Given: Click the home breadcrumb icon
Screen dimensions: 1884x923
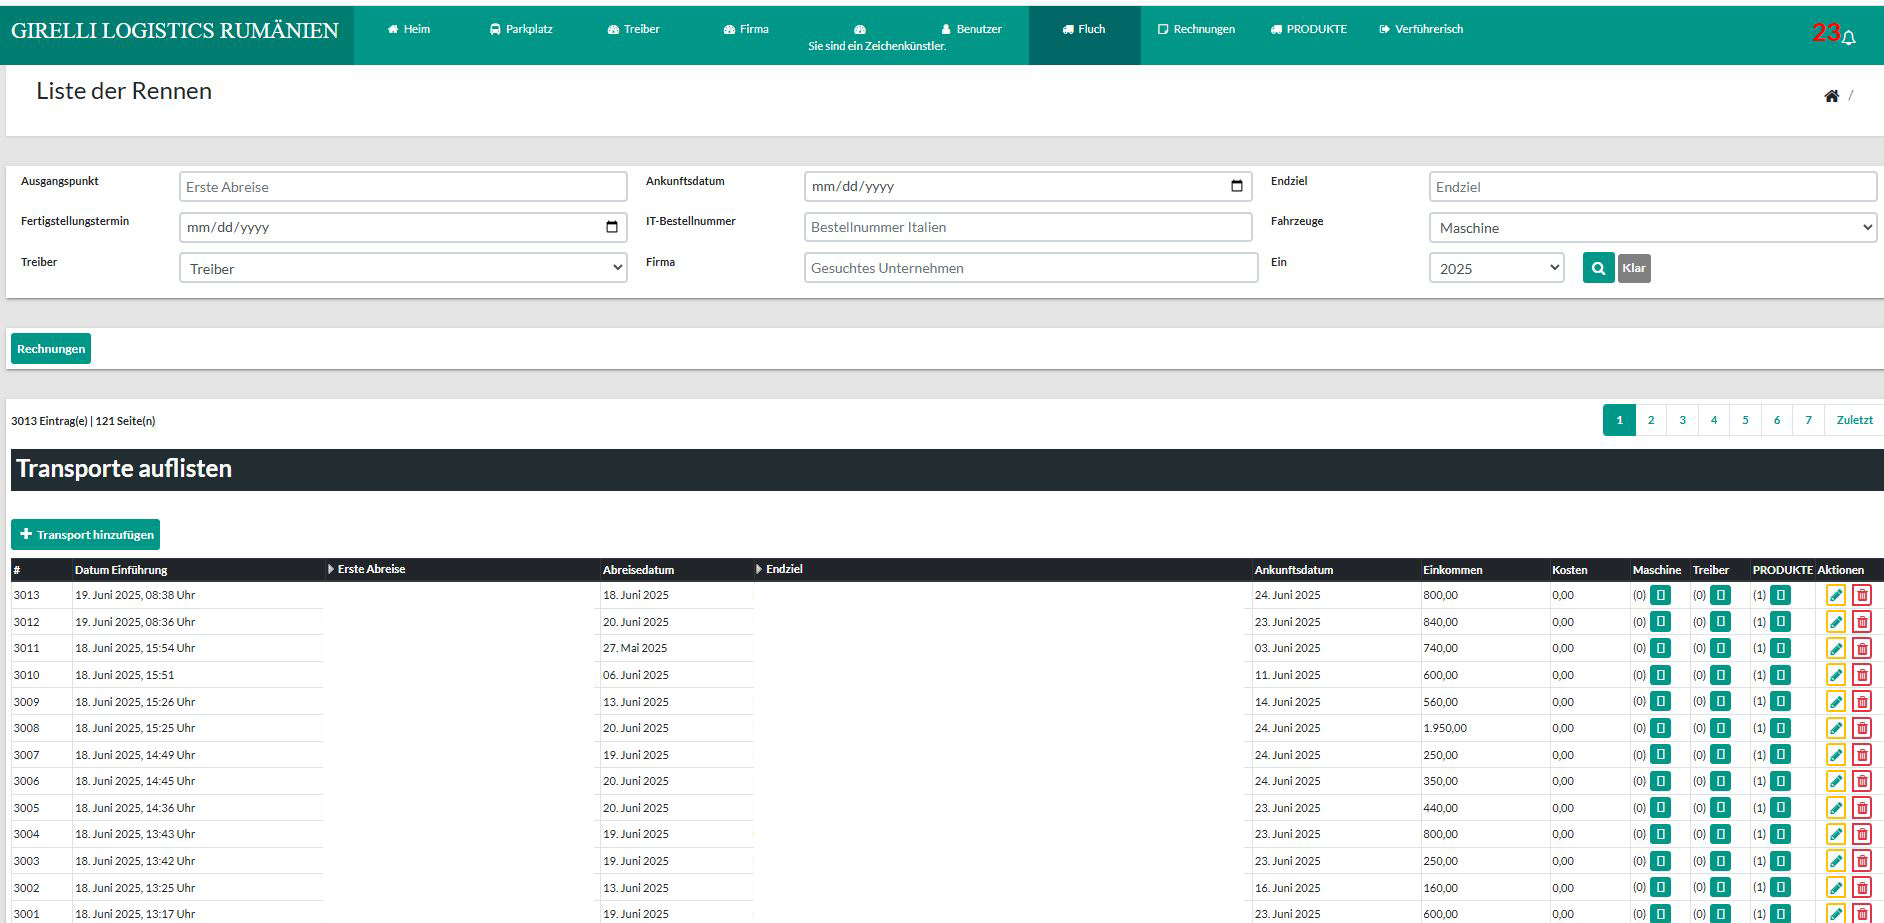Looking at the screenshot, I should point(1831,96).
